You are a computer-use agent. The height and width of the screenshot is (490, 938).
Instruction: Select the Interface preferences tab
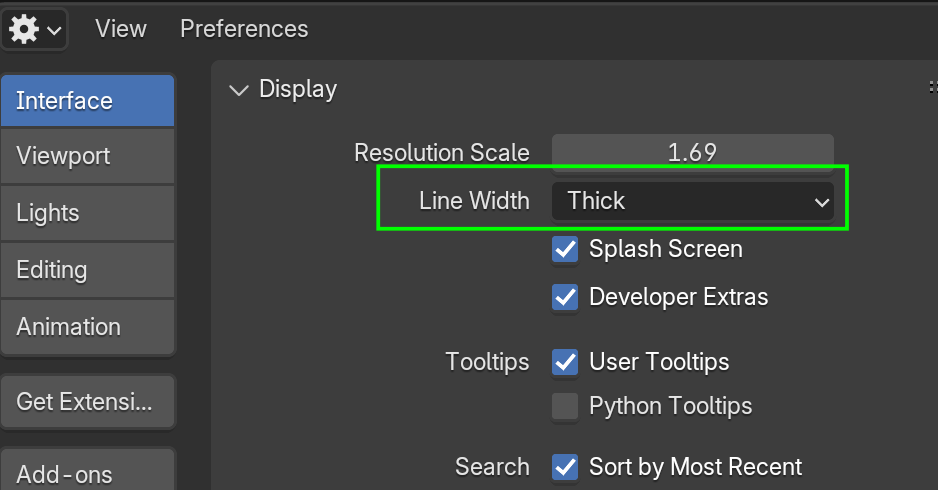coord(87,101)
